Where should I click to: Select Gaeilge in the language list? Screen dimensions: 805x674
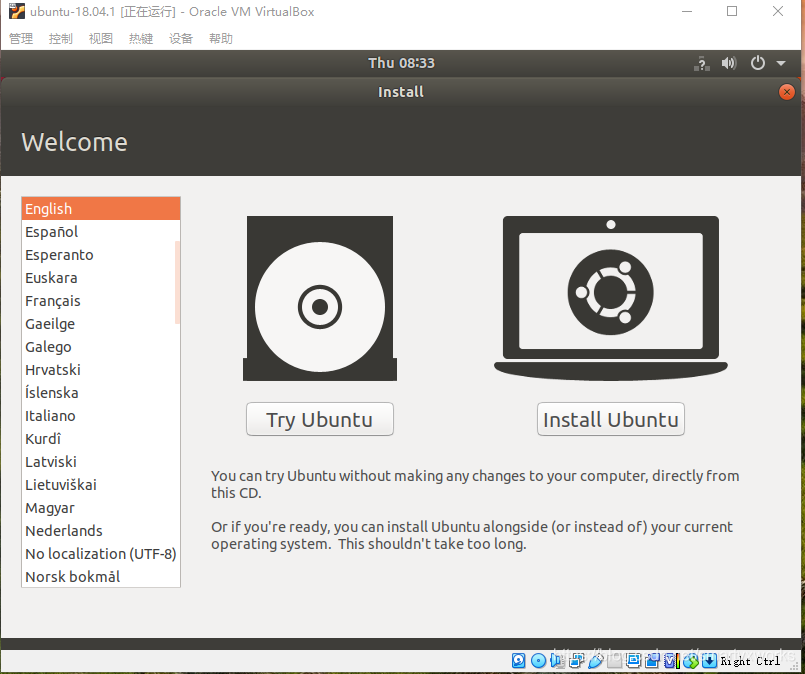click(x=101, y=324)
